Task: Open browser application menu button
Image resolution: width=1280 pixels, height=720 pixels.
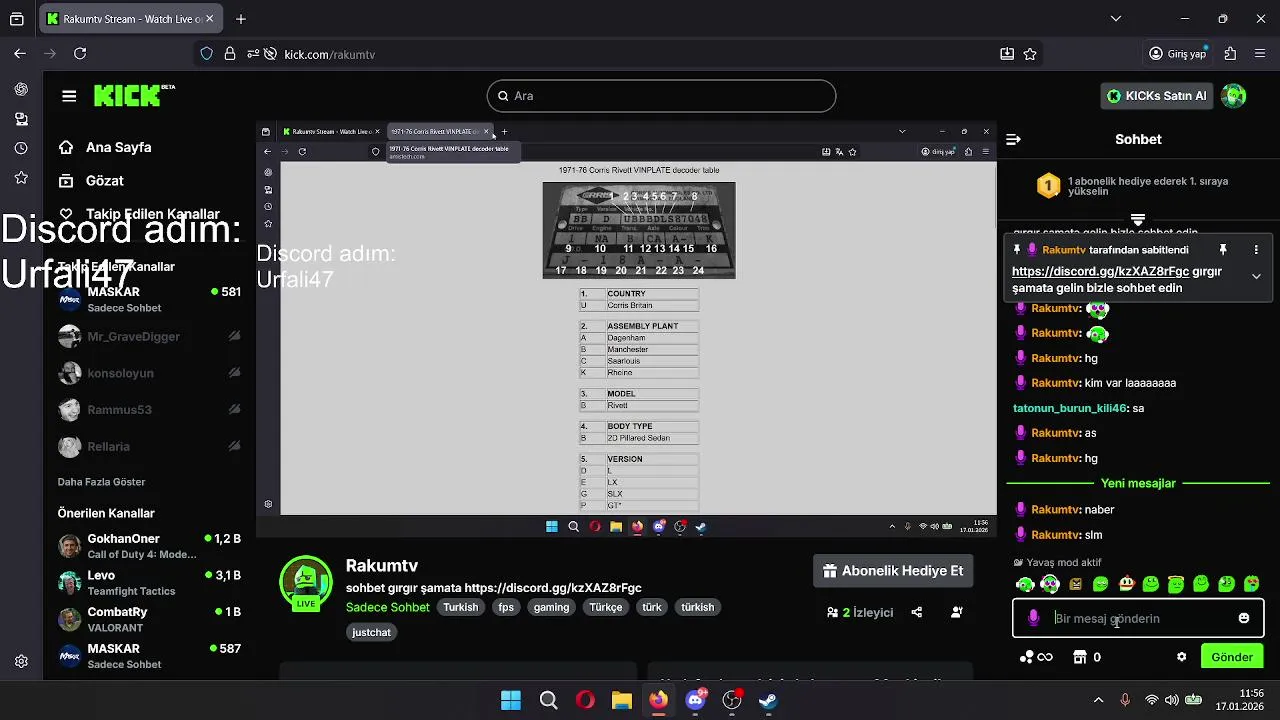Action: (1261, 54)
